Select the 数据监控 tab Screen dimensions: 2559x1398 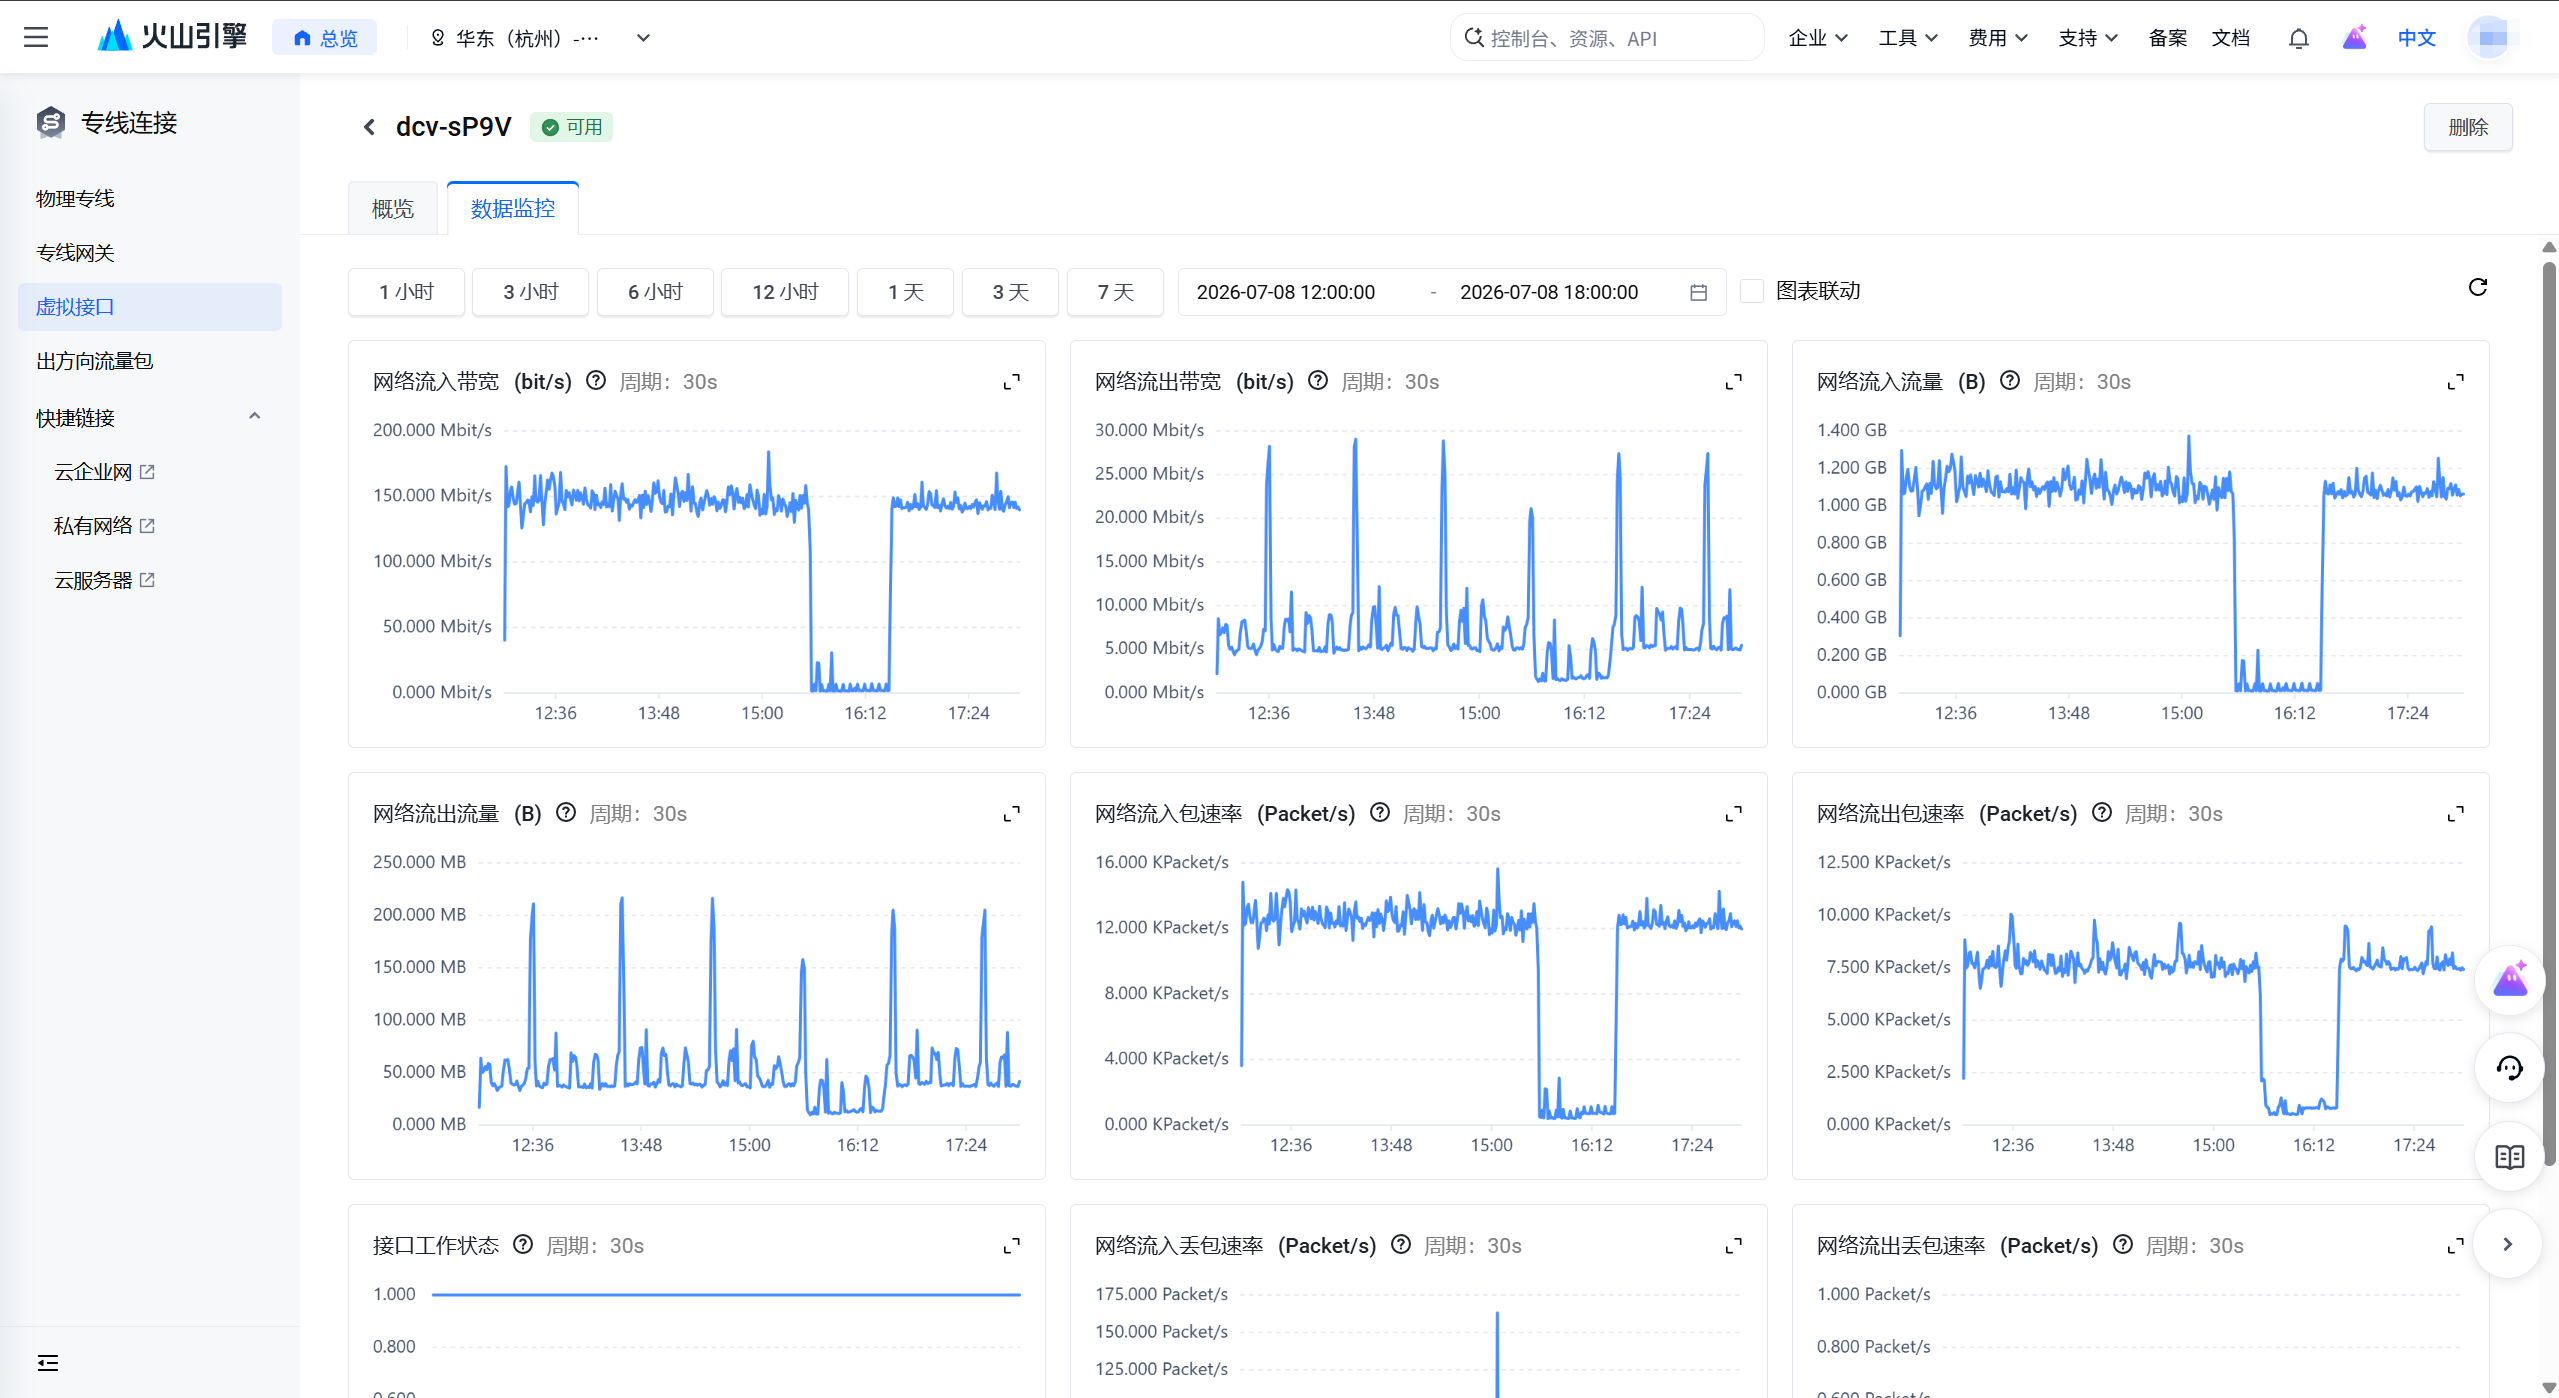click(513, 208)
